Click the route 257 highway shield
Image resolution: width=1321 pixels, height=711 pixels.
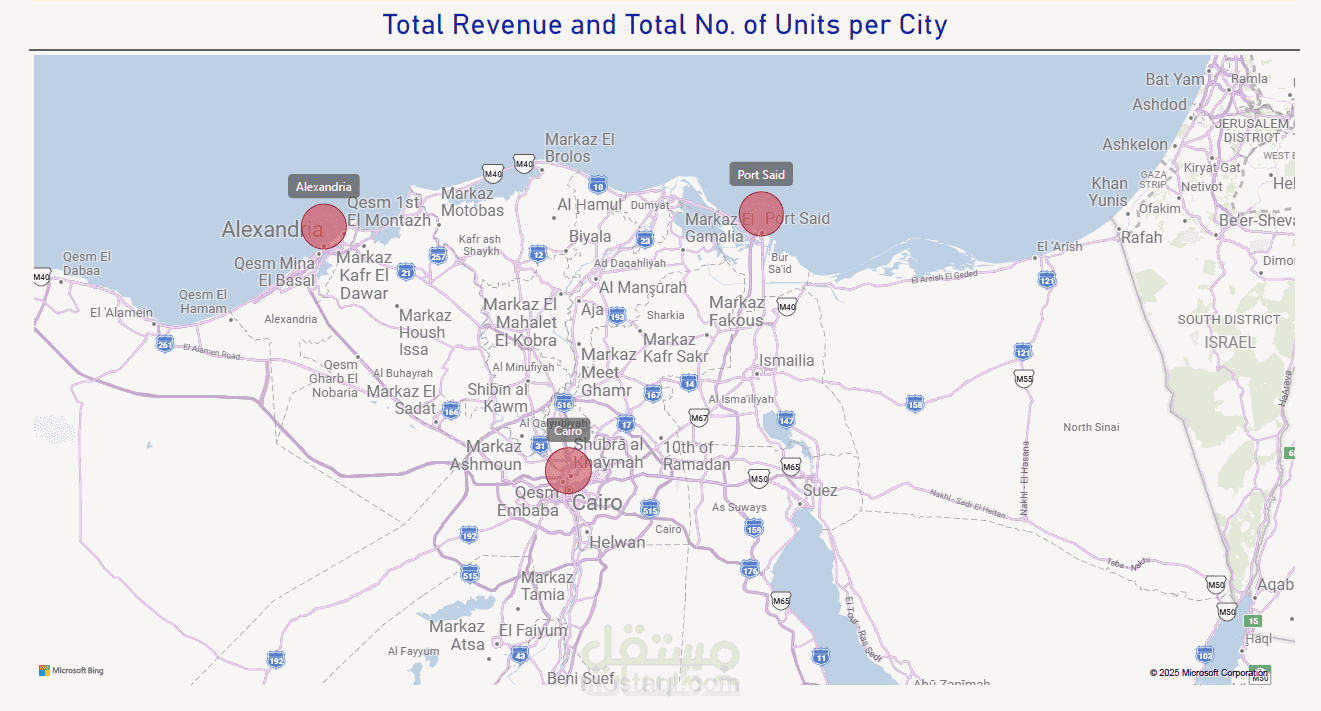[x=437, y=256]
